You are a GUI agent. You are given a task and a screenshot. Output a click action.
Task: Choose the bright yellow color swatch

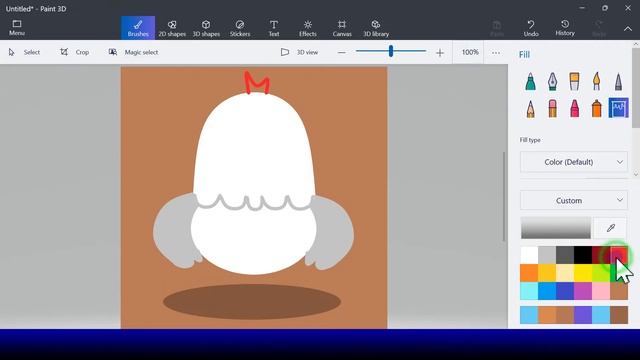(583, 273)
